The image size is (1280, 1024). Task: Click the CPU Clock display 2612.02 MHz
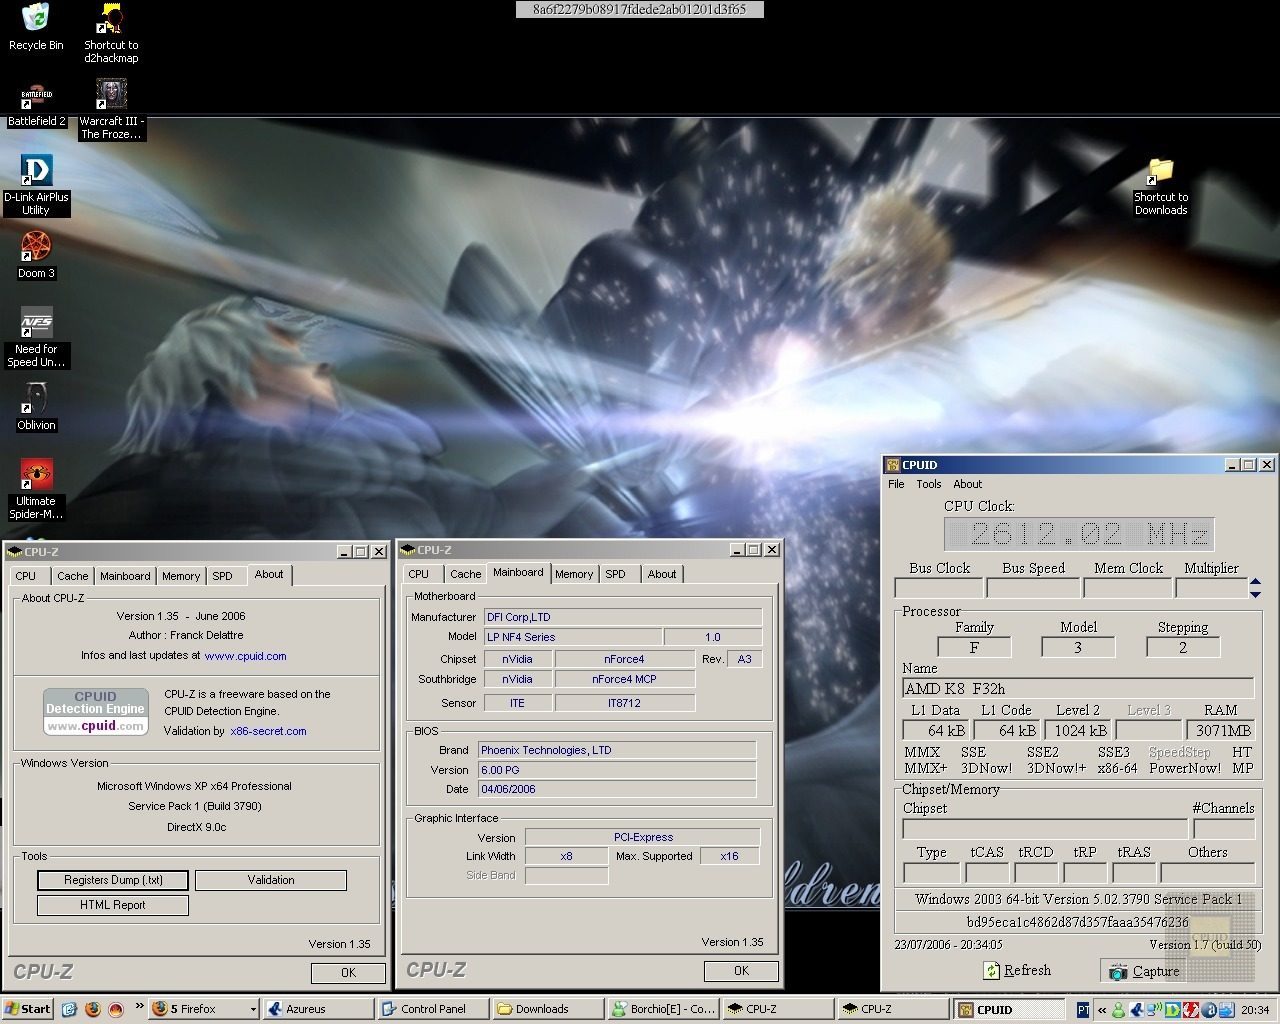pyautogui.click(x=1079, y=534)
